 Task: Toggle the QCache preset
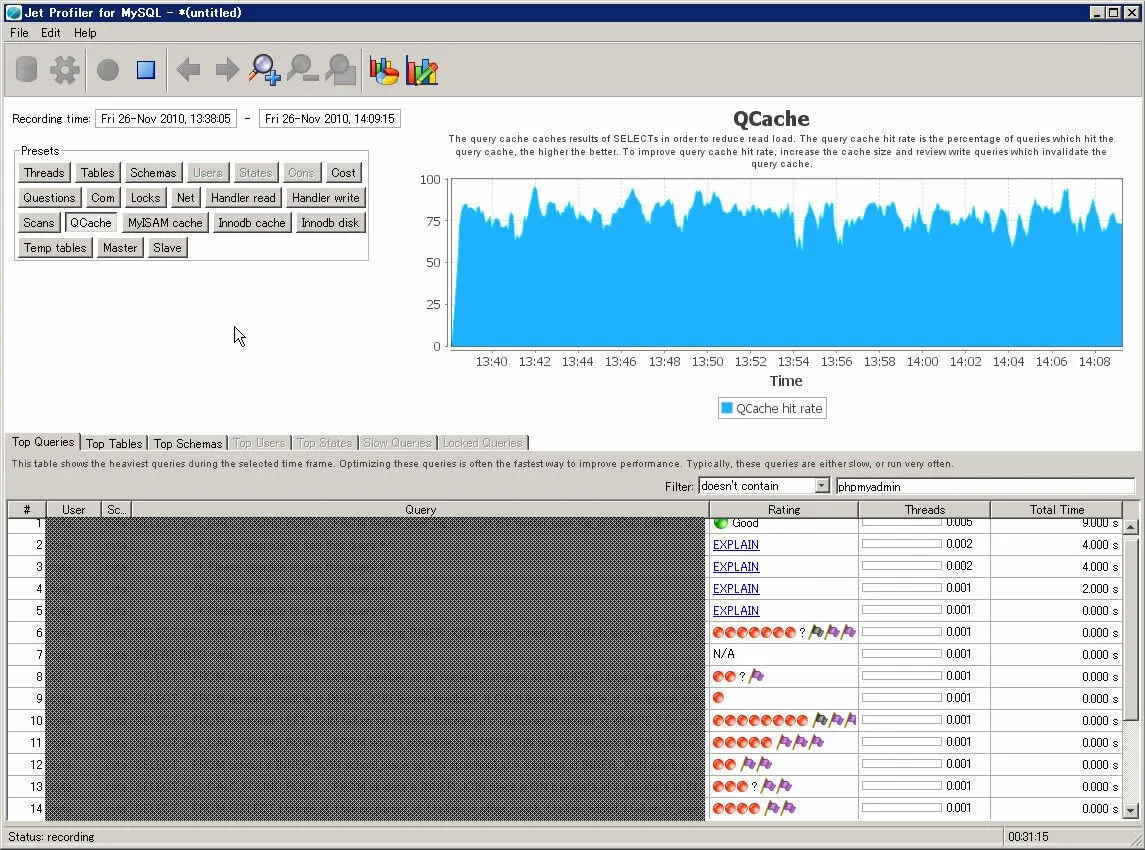[x=90, y=222]
